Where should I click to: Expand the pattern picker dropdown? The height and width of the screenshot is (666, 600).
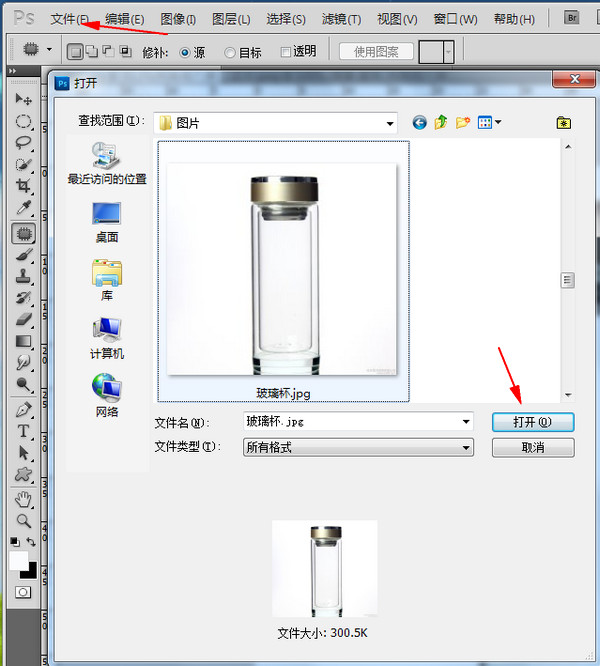448,52
